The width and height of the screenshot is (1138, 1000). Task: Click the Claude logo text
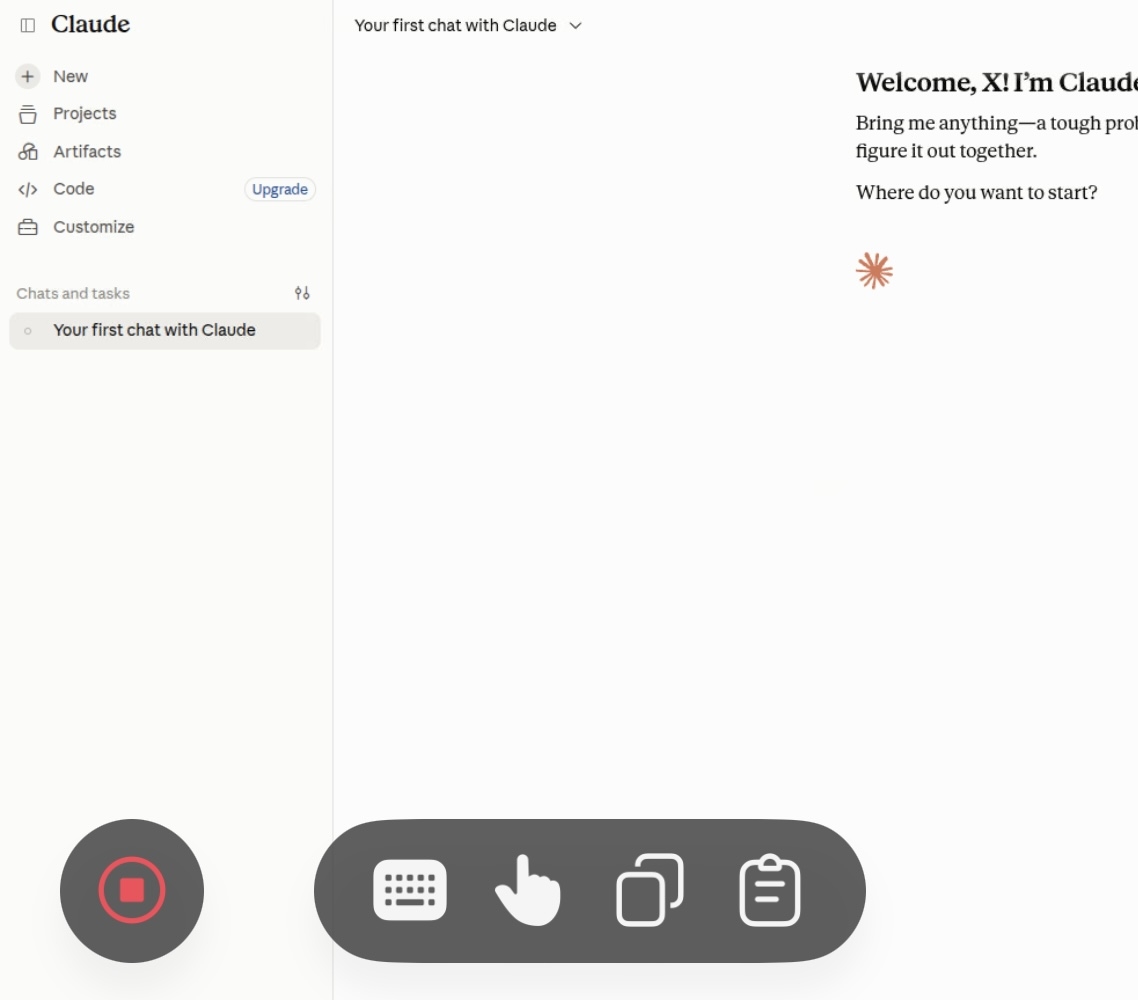point(91,25)
